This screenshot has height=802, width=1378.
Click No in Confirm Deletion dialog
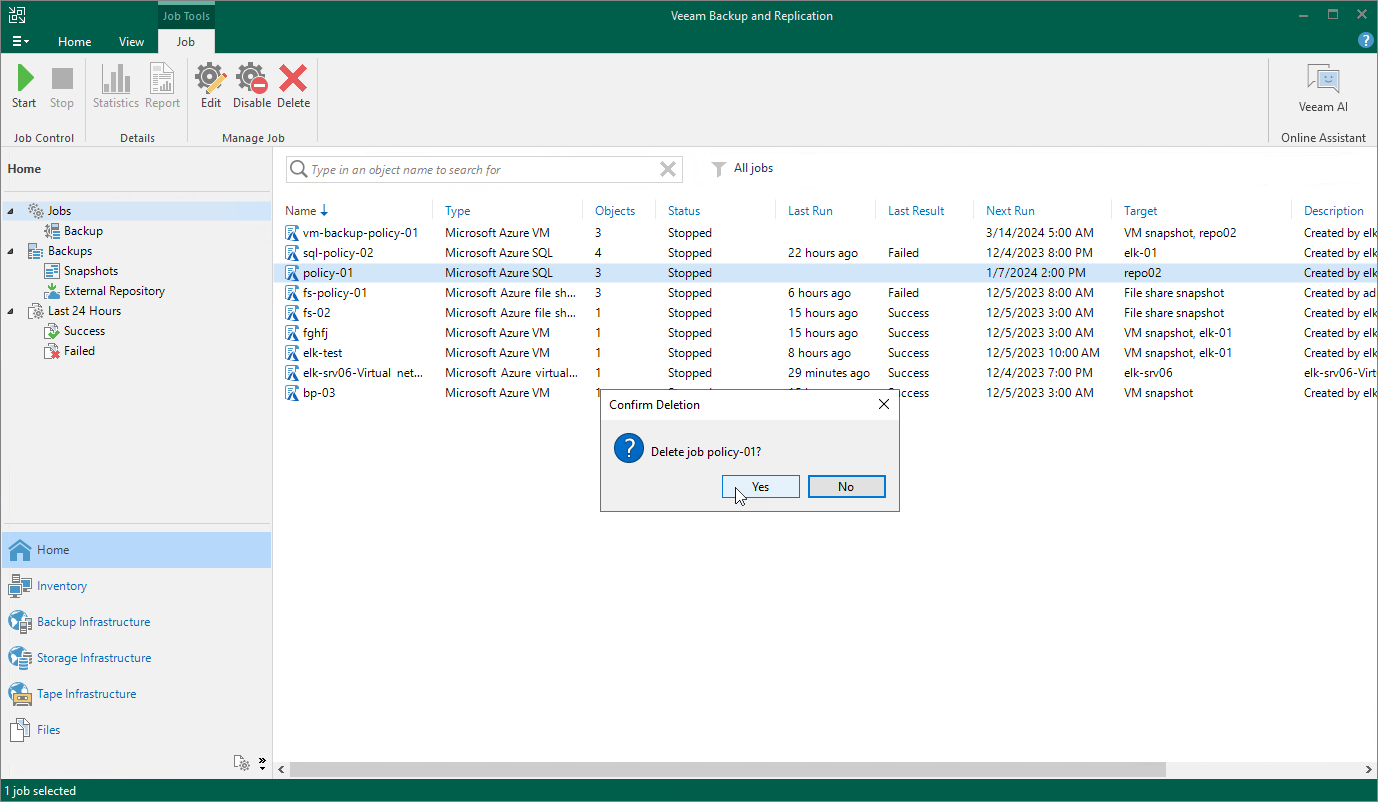tap(846, 487)
